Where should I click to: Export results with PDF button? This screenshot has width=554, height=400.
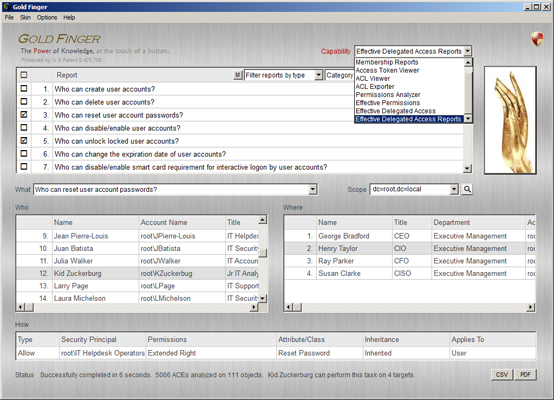pyautogui.click(x=525, y=375)
